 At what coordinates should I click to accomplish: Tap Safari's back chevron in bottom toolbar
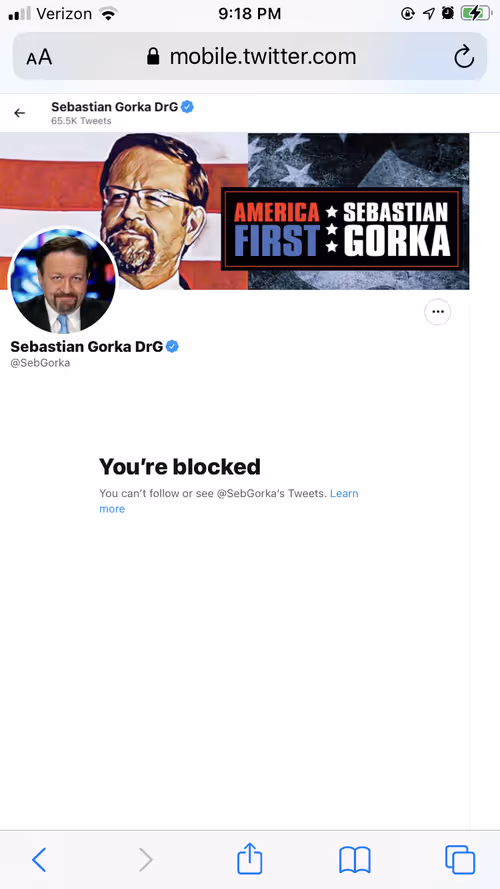(39, 860)
